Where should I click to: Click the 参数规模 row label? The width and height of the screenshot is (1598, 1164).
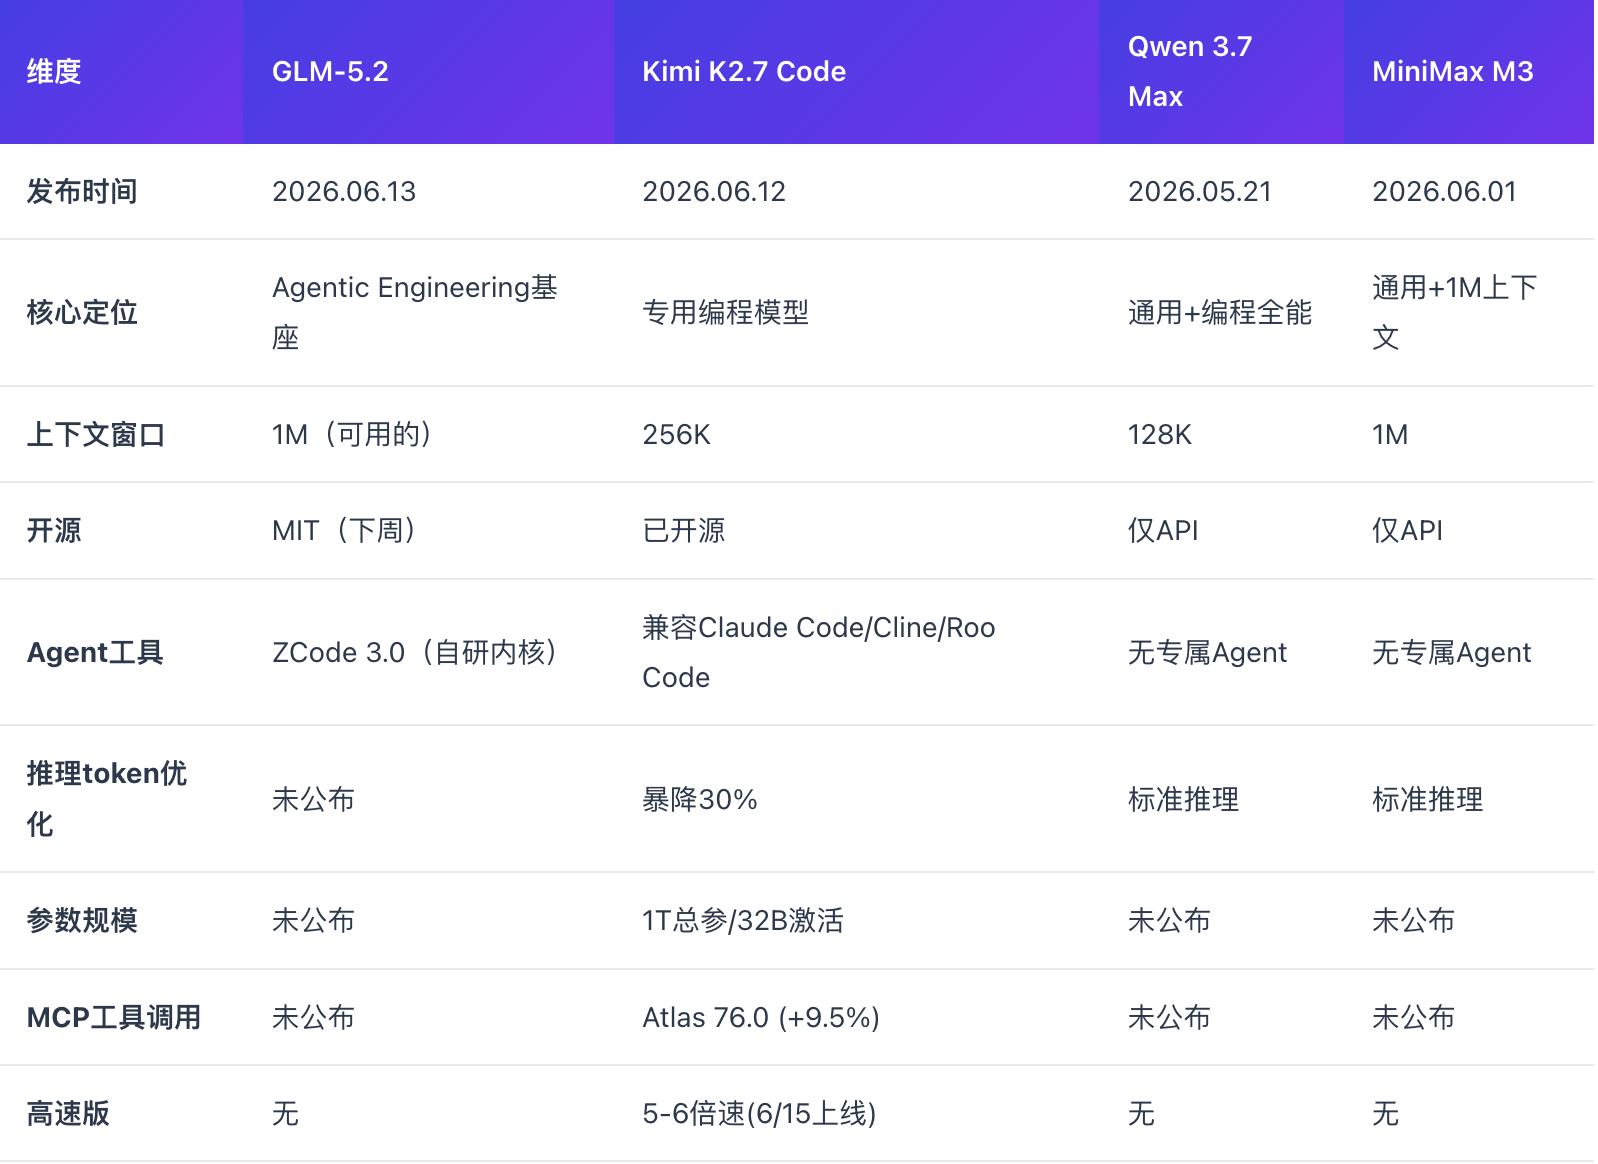[x=82, y=921]
